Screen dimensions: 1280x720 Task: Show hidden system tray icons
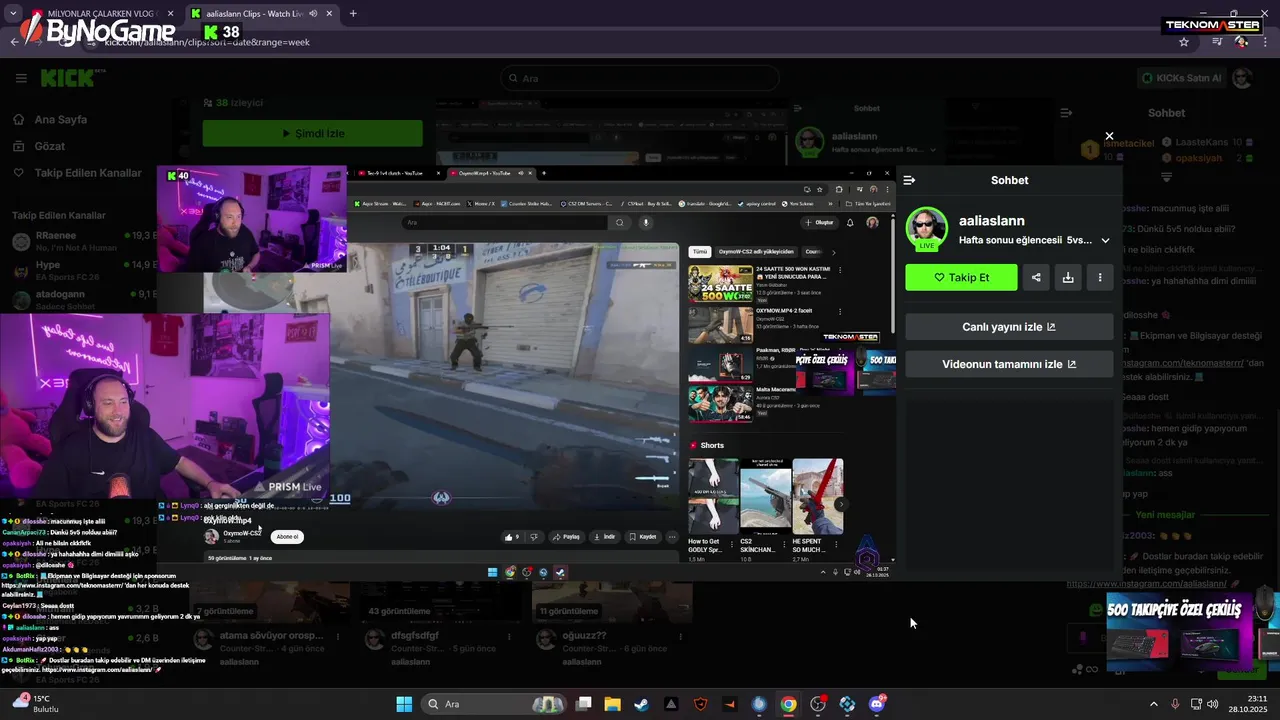1153,704
